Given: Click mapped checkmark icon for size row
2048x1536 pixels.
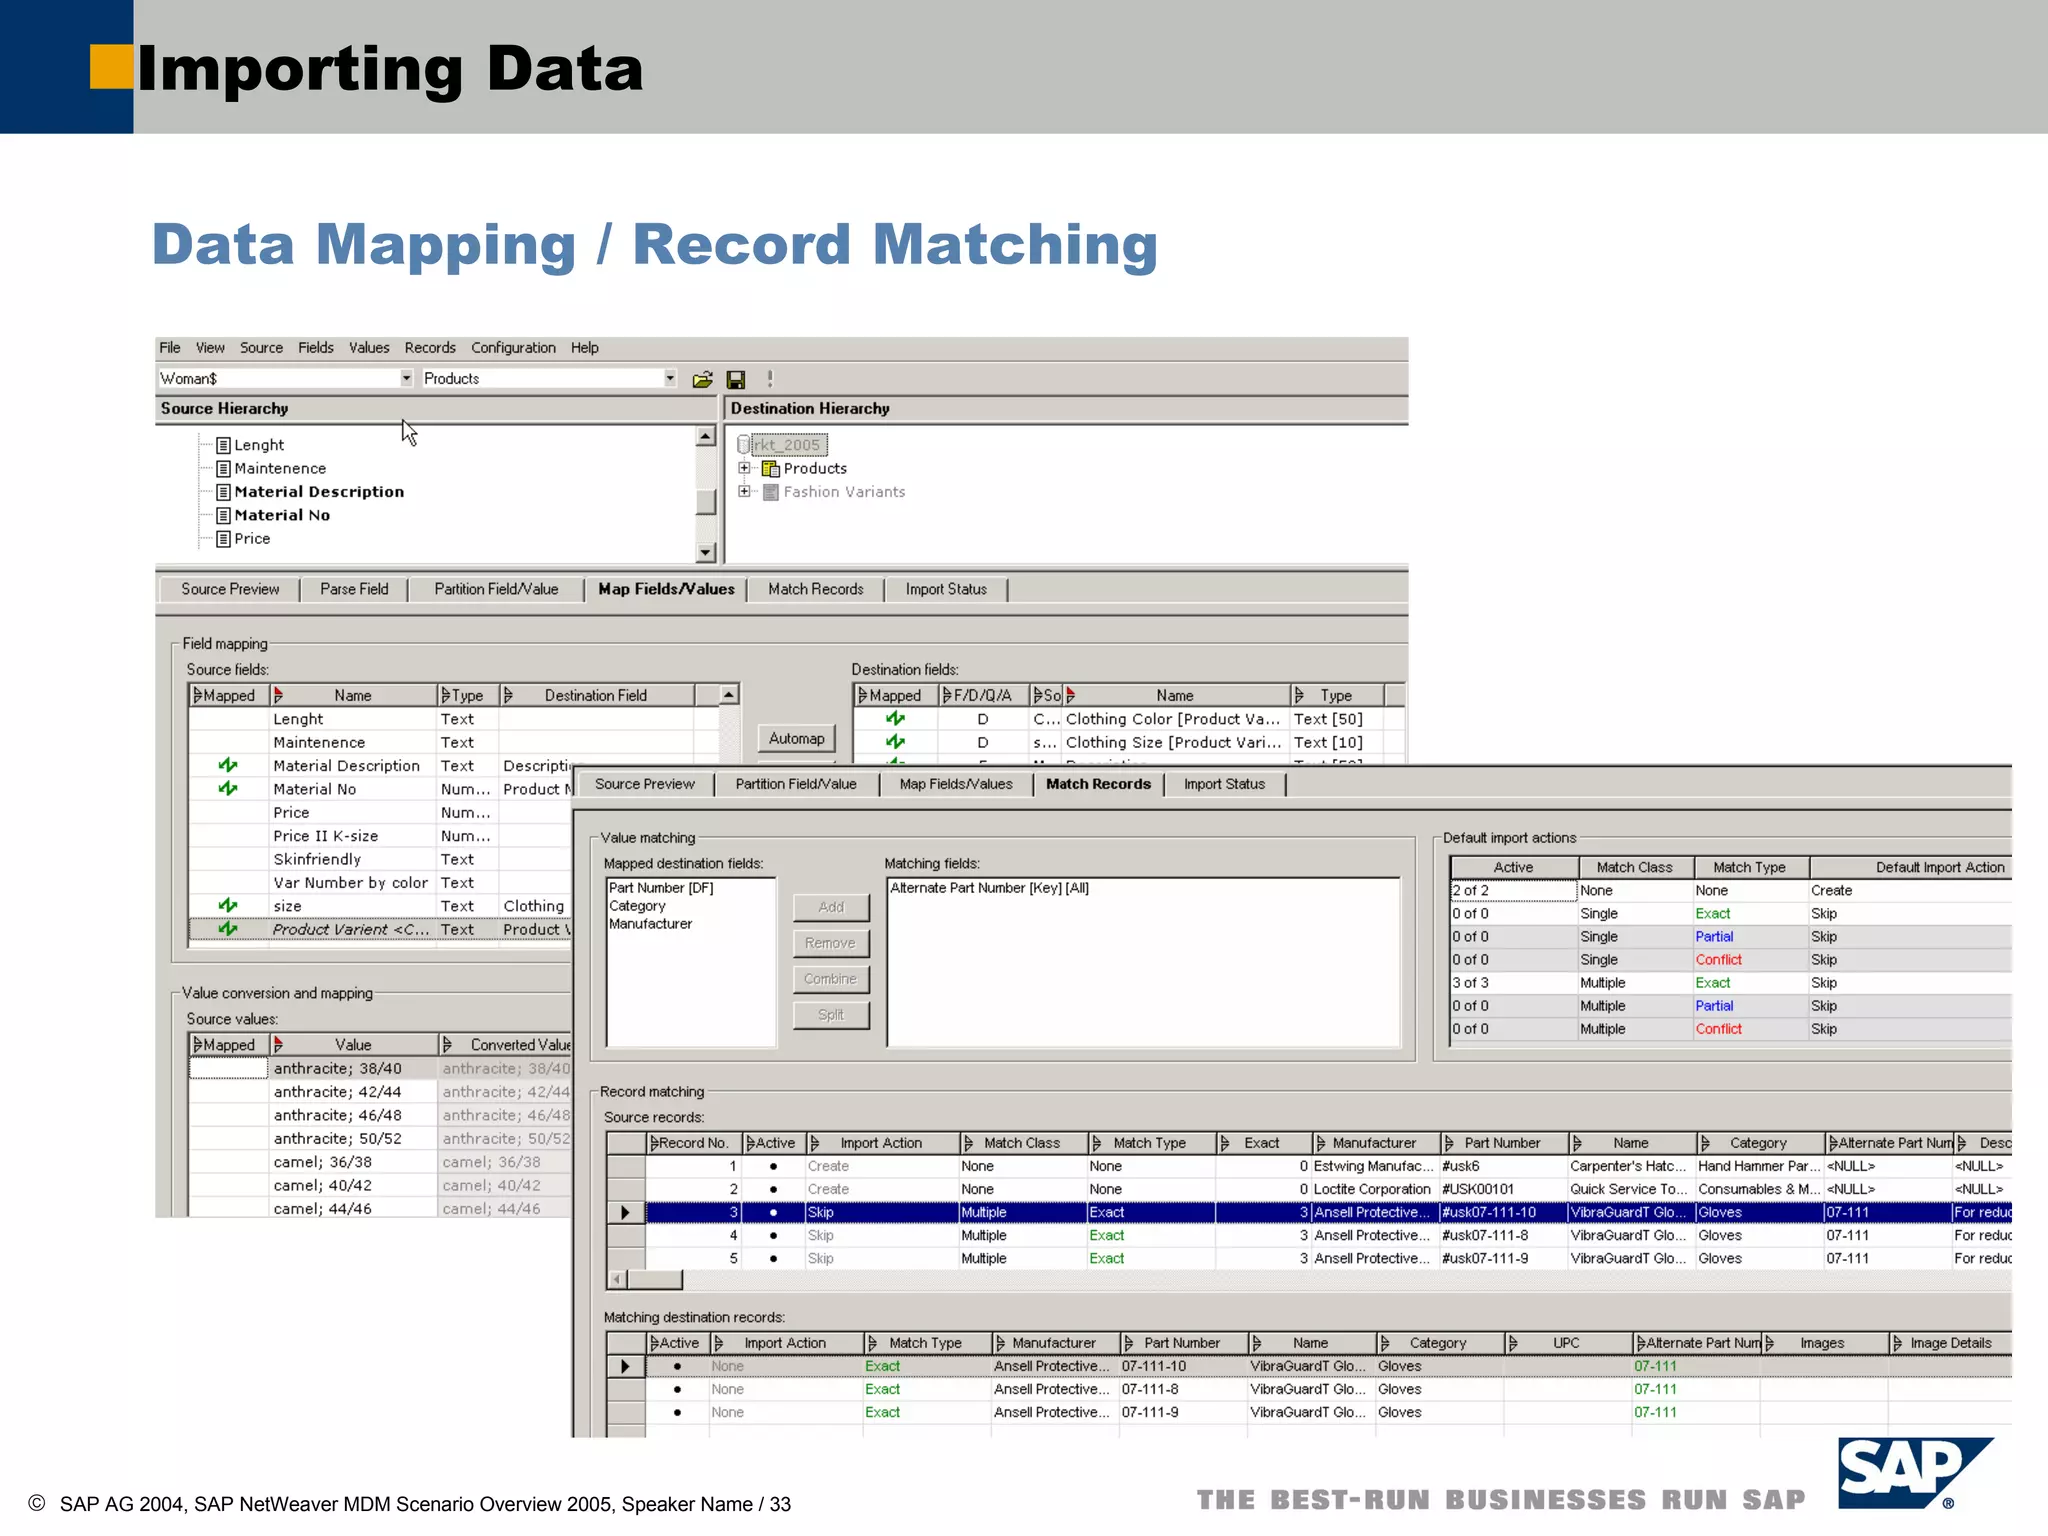Looking at the screenshot, I should [x=228, y=905].
